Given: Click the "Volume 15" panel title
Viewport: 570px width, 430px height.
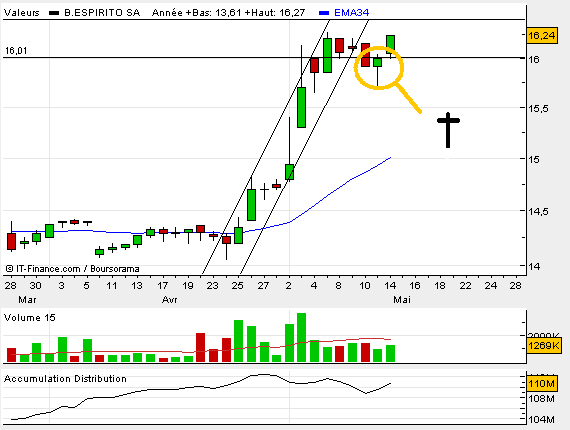Looking at the screenshot, I should point(30,318).
